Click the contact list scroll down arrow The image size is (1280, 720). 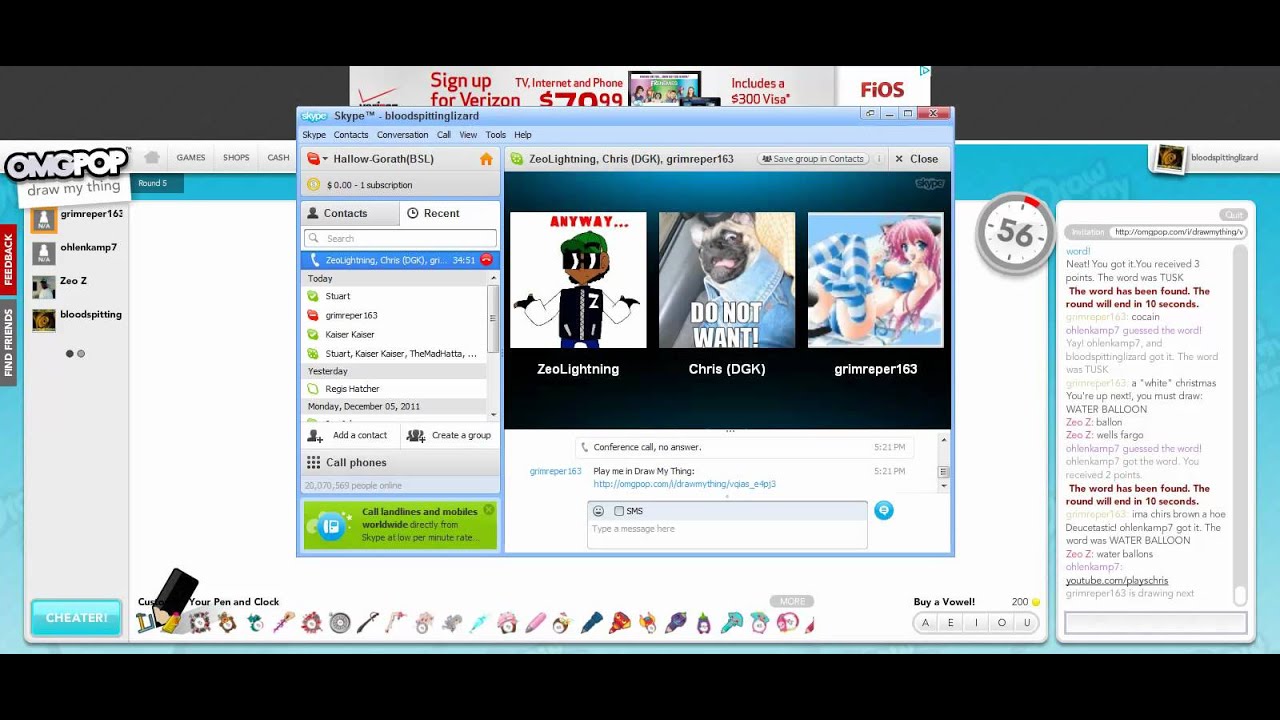pyautogui.click(x=493, y=414)
